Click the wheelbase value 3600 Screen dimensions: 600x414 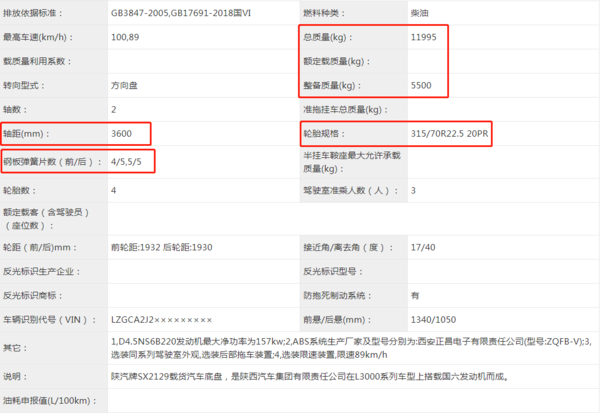coord(123,133)
